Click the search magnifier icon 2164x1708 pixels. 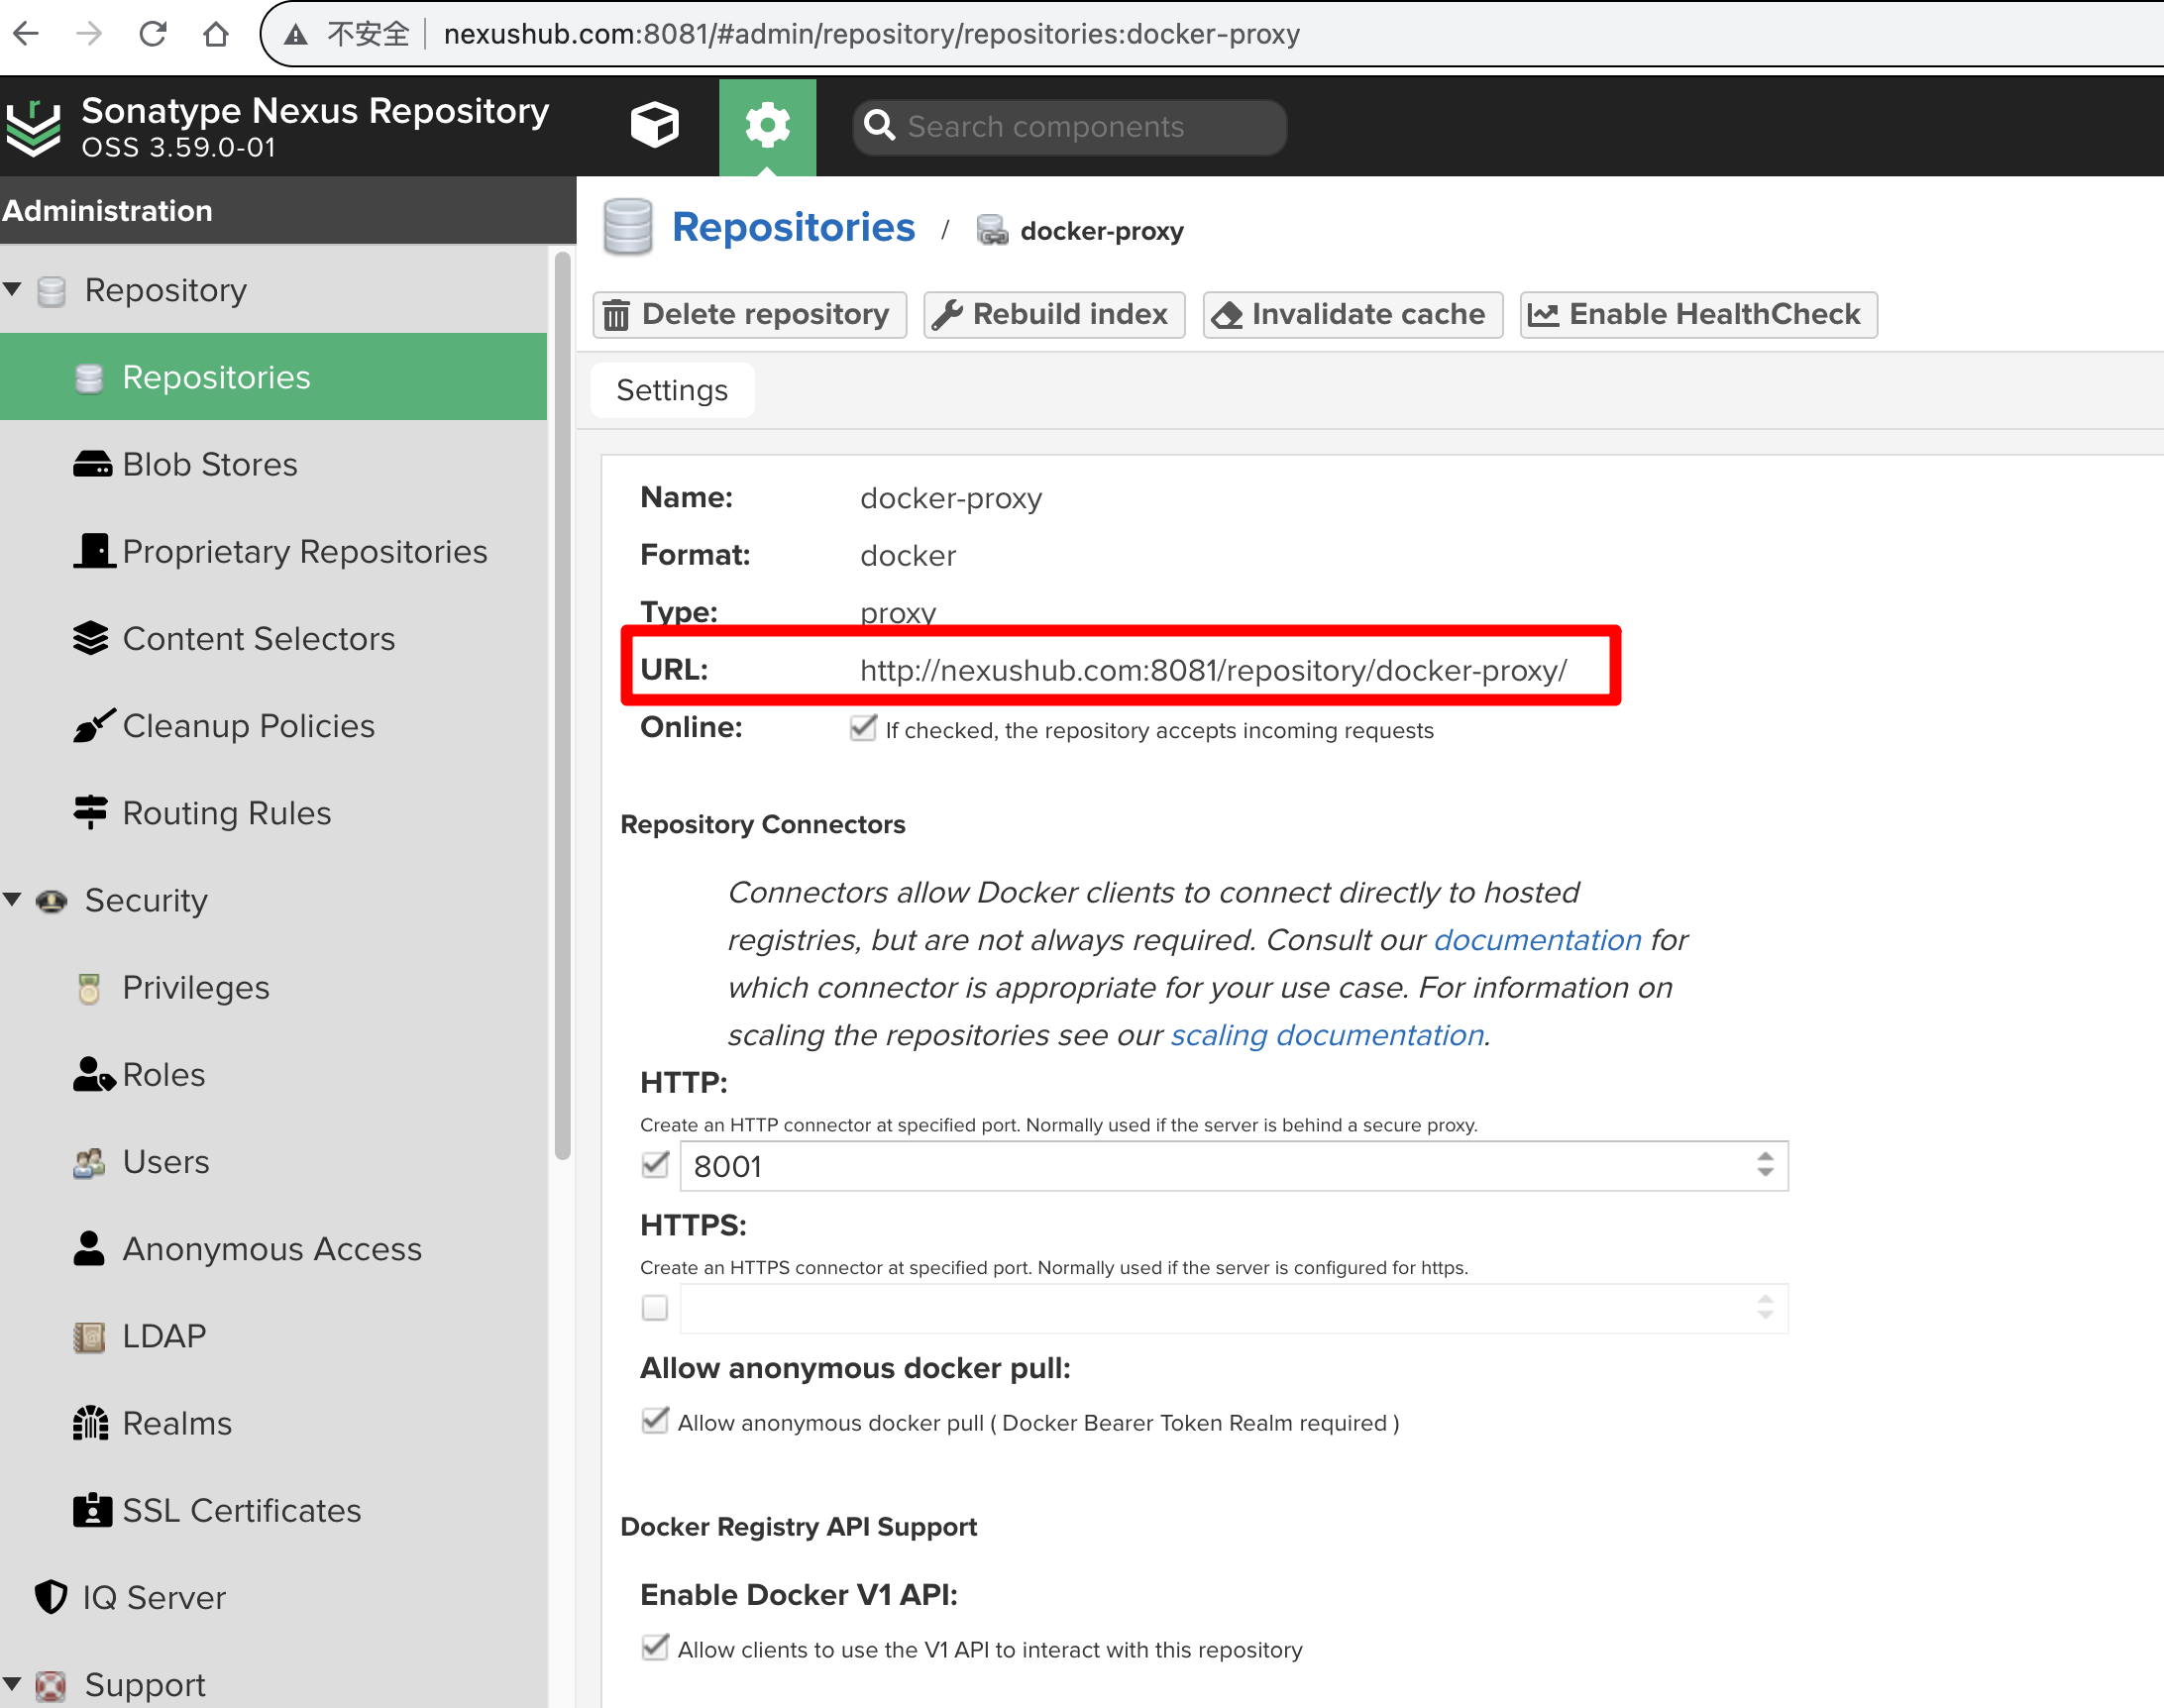click(x=880, y=126)
